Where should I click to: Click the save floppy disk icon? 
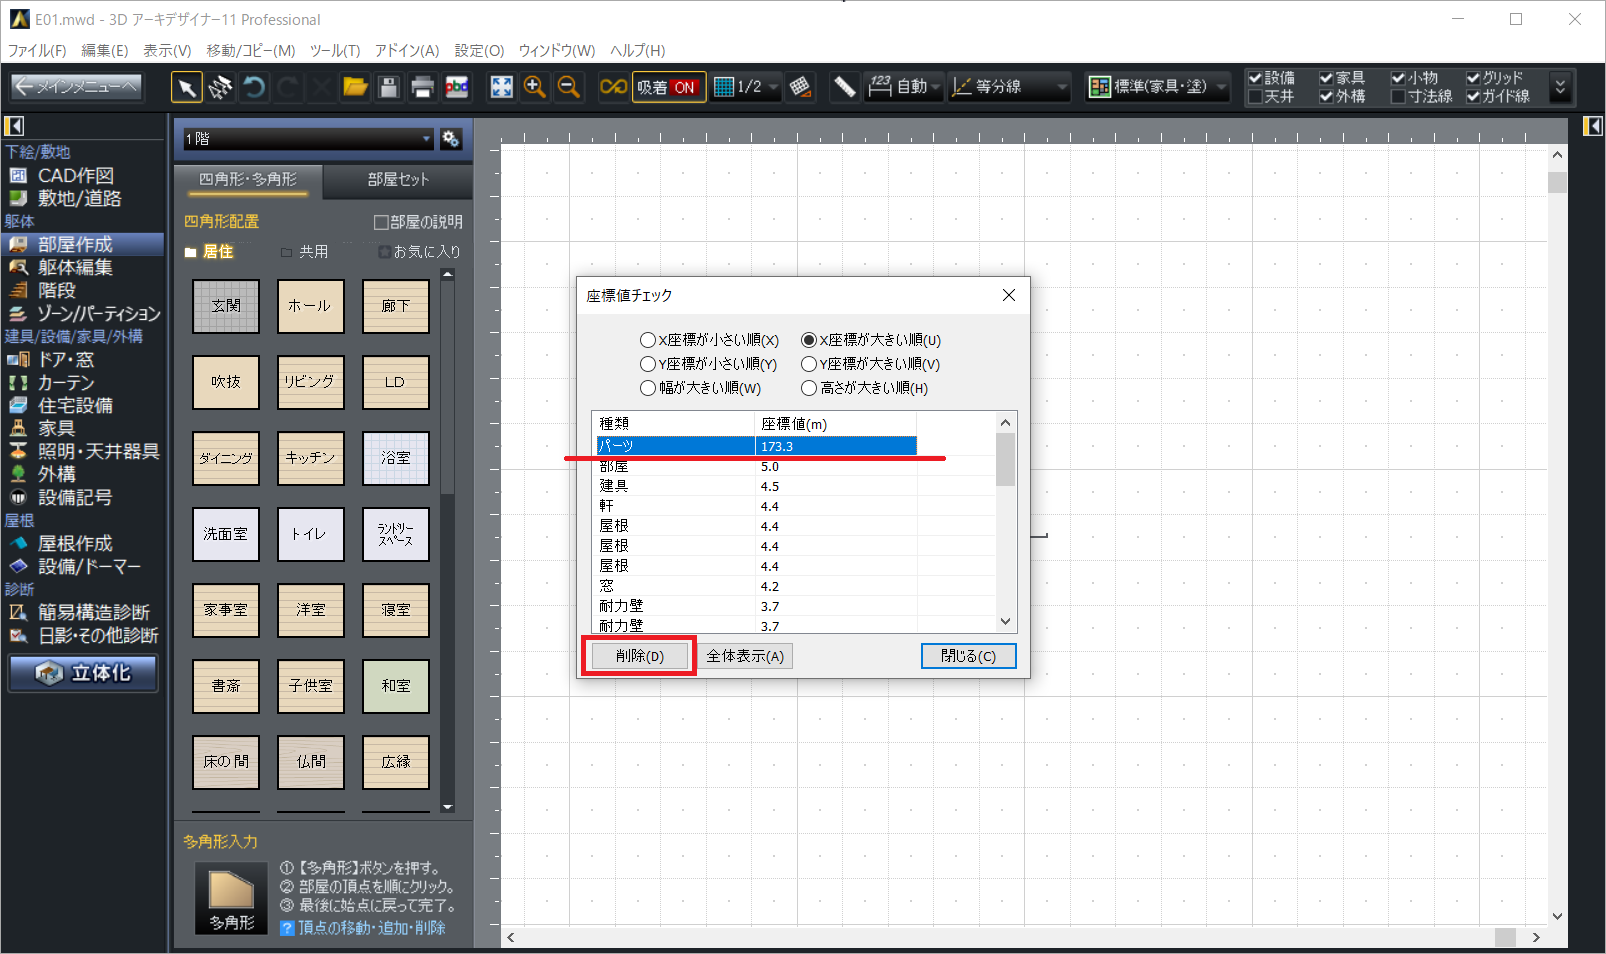click(x=389, y=88)
